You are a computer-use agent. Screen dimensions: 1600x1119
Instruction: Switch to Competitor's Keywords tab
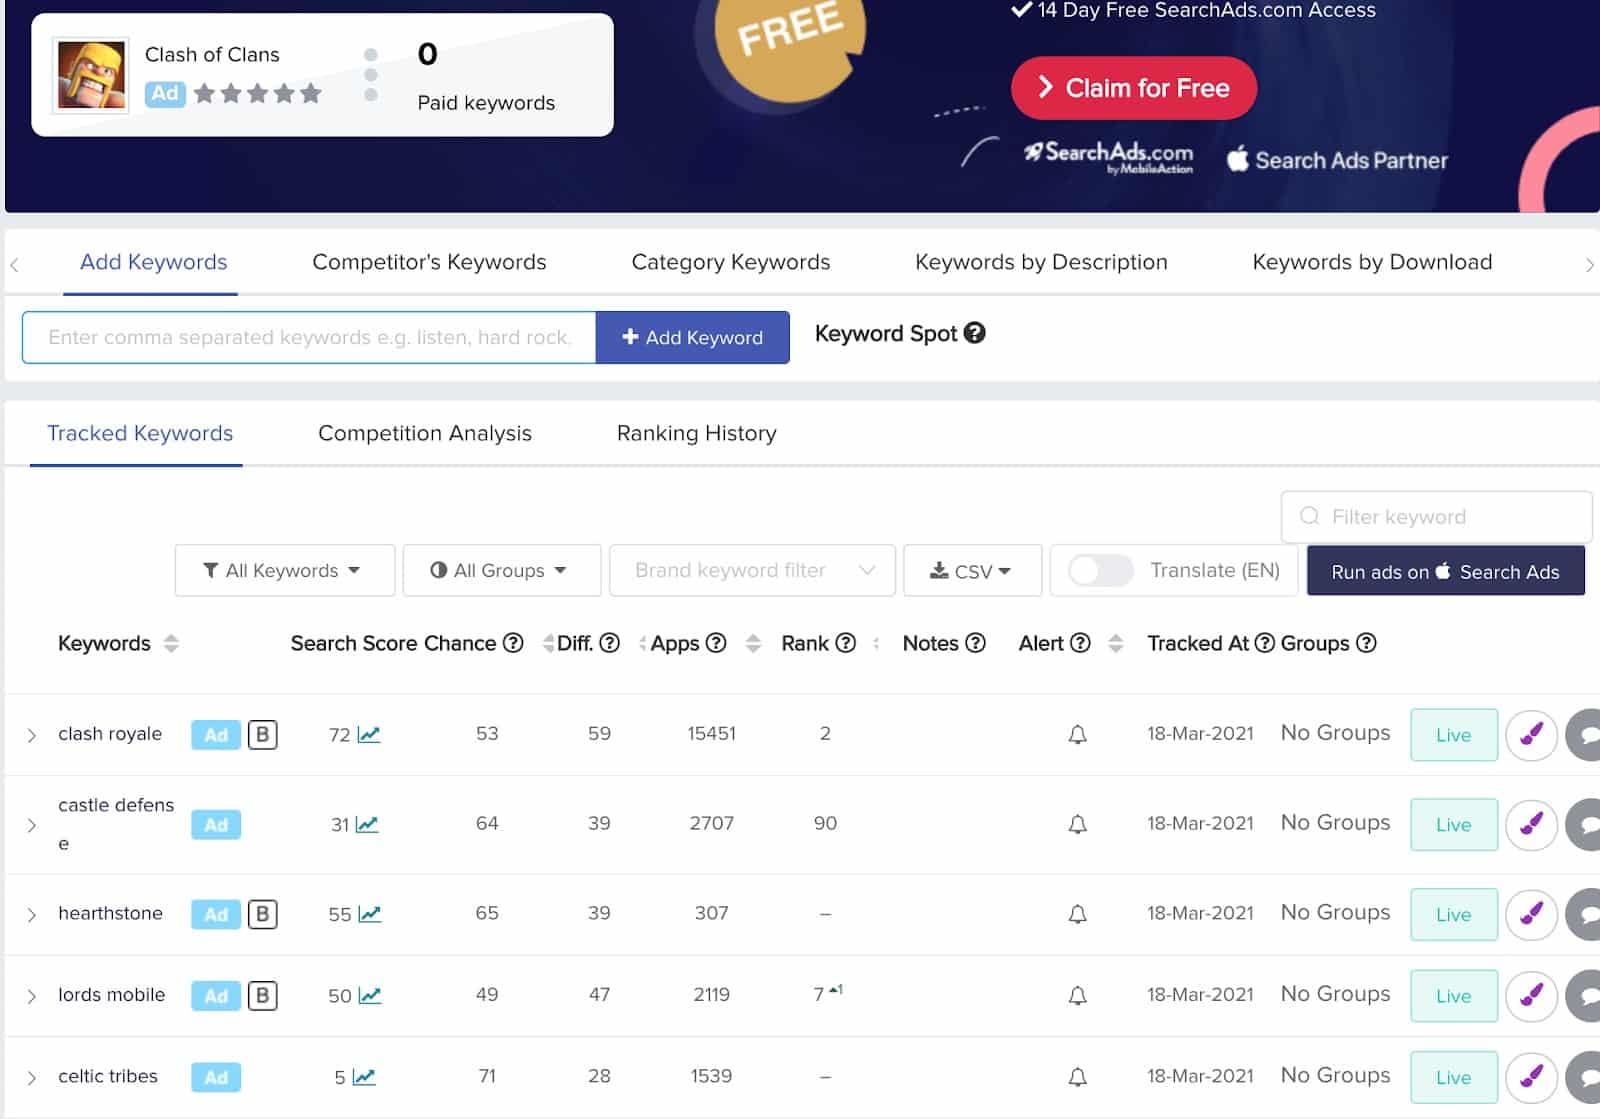429,262
